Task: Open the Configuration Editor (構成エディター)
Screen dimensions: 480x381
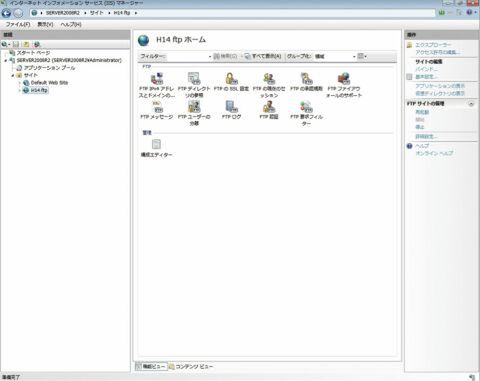Action: pyautogui.click(x=156, y=148)
